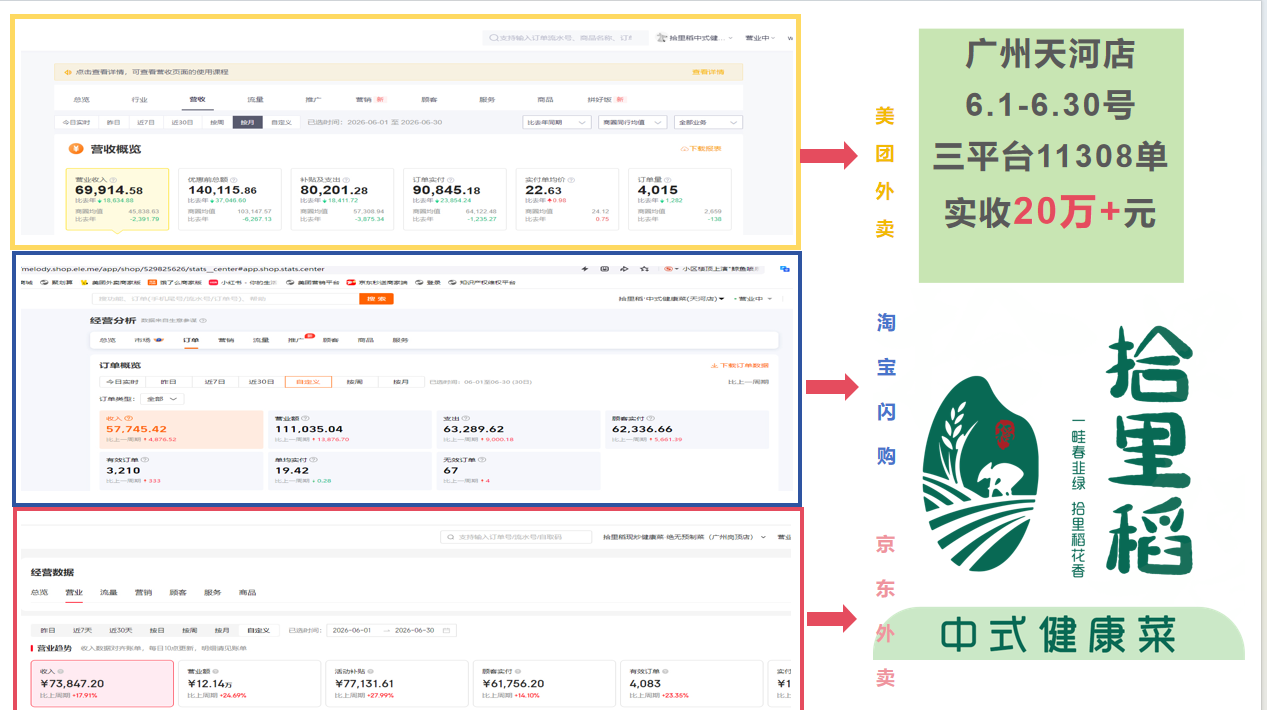Screen dimensions: 1267x710
Task: Select 收入 57,745.42 card in Ele.me panel
Action: pyautogui.click(x=181, y=428)
